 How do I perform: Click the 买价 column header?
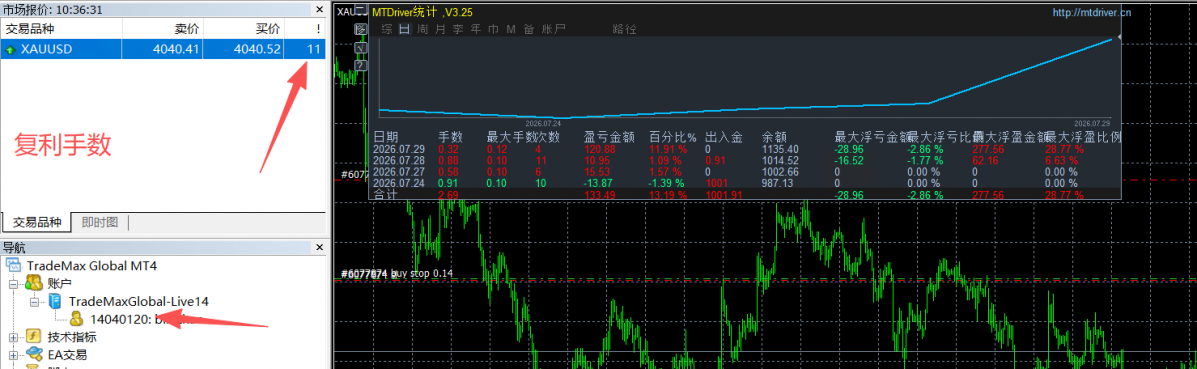[268, 29]
